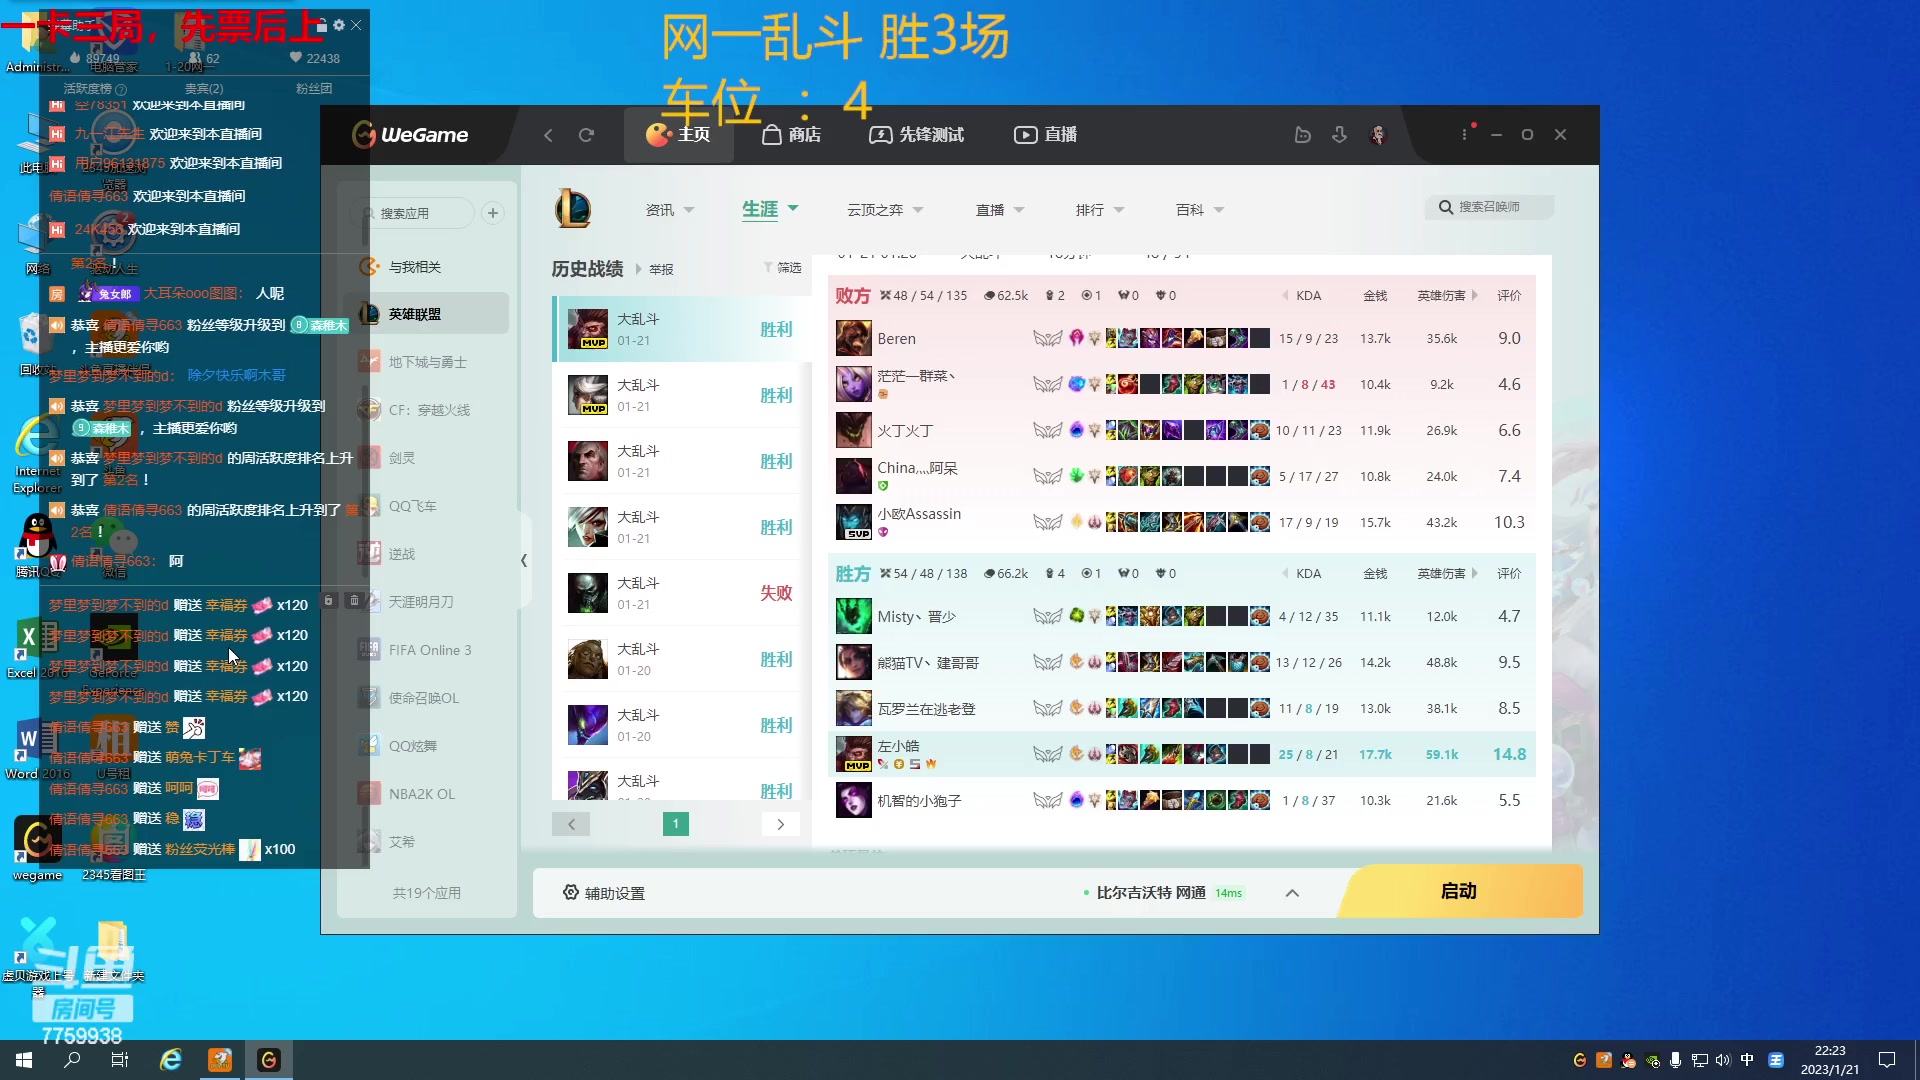
Task: Select NBA2K OL in game list
Action: coord(426,794)
